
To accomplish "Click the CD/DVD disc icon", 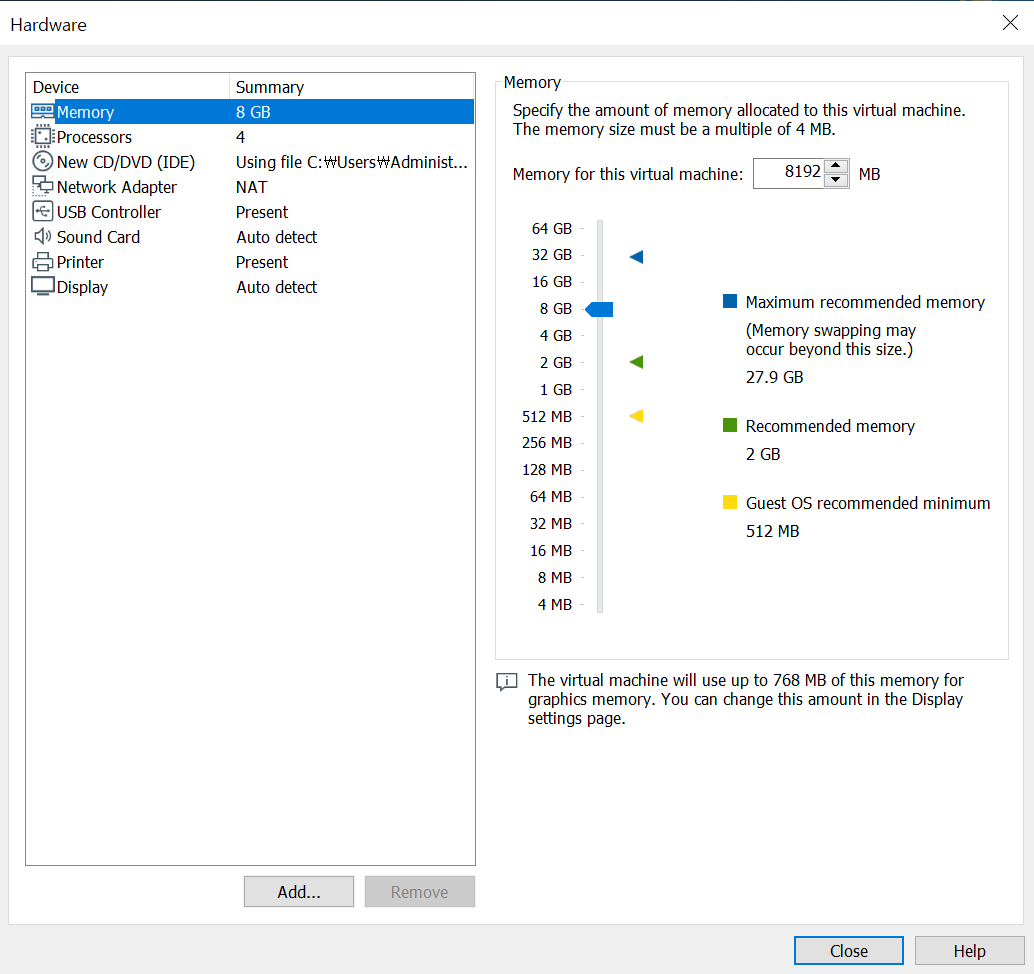I will (x=43, y=162).
